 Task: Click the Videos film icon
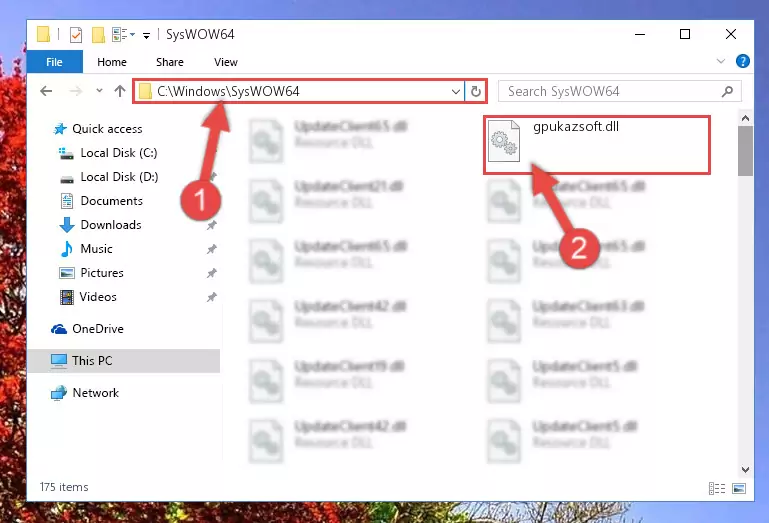click(67, 297)
